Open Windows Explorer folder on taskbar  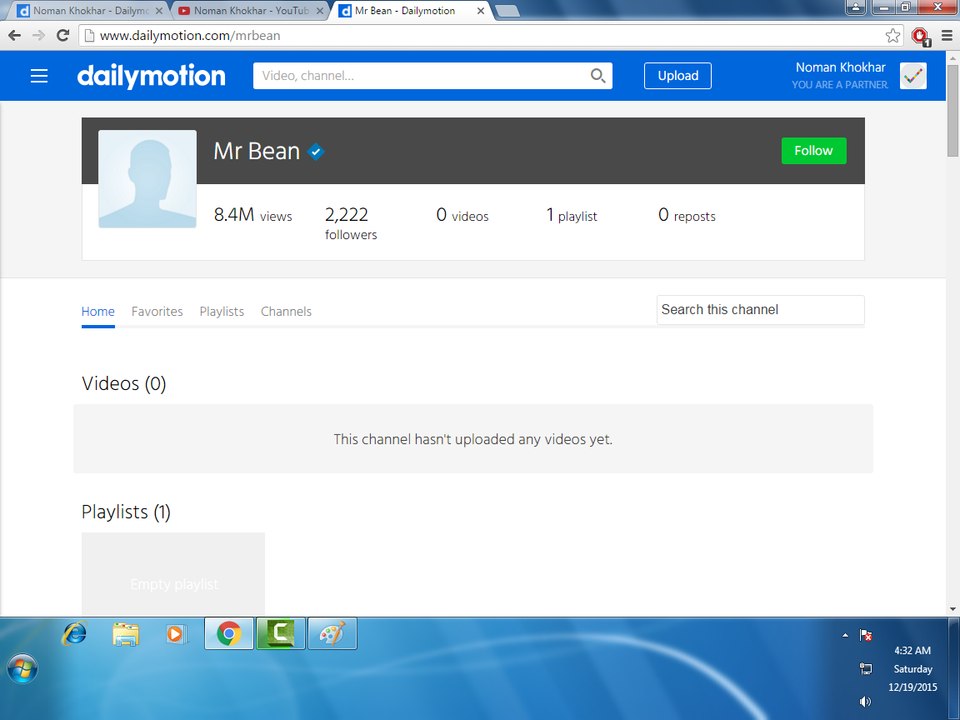(x=126, y=634)
